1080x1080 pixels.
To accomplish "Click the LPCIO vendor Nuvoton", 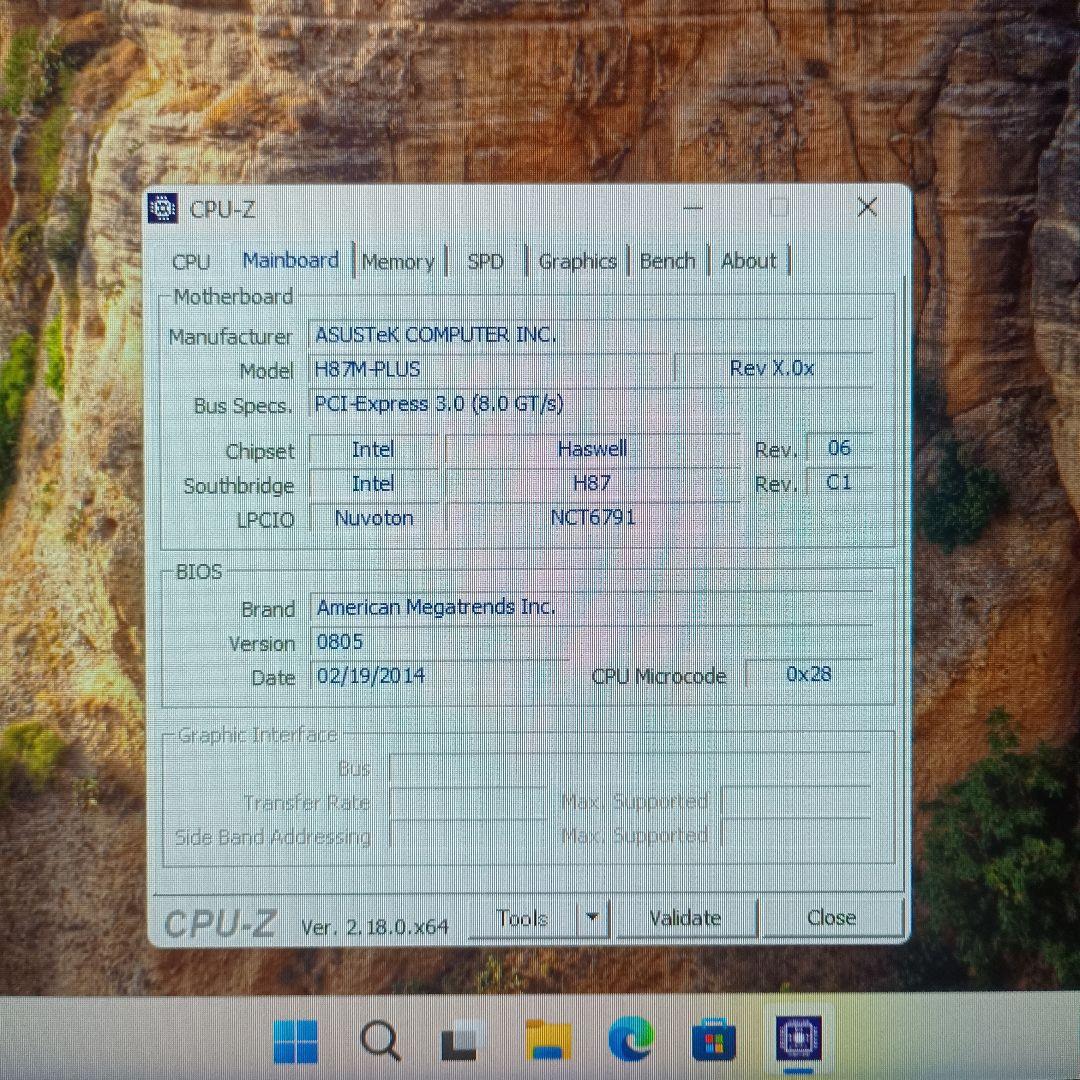I will click(374, 518).
